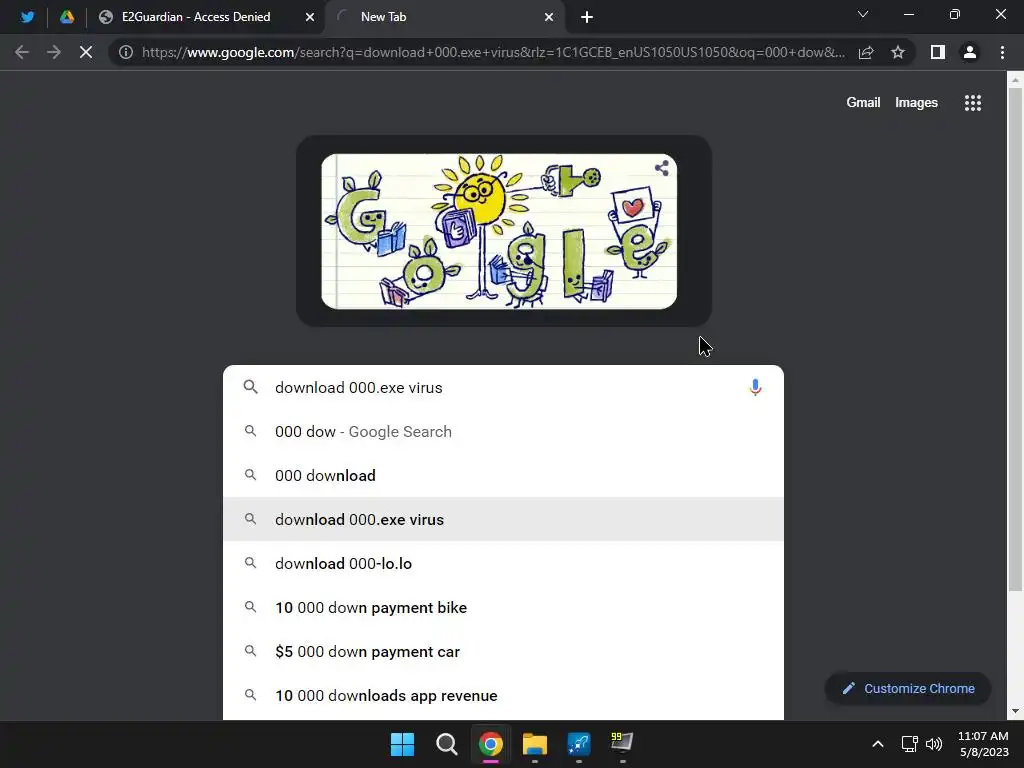Open Chrome's three-dot menu

pyautogui.click(x=1002, y=52)
